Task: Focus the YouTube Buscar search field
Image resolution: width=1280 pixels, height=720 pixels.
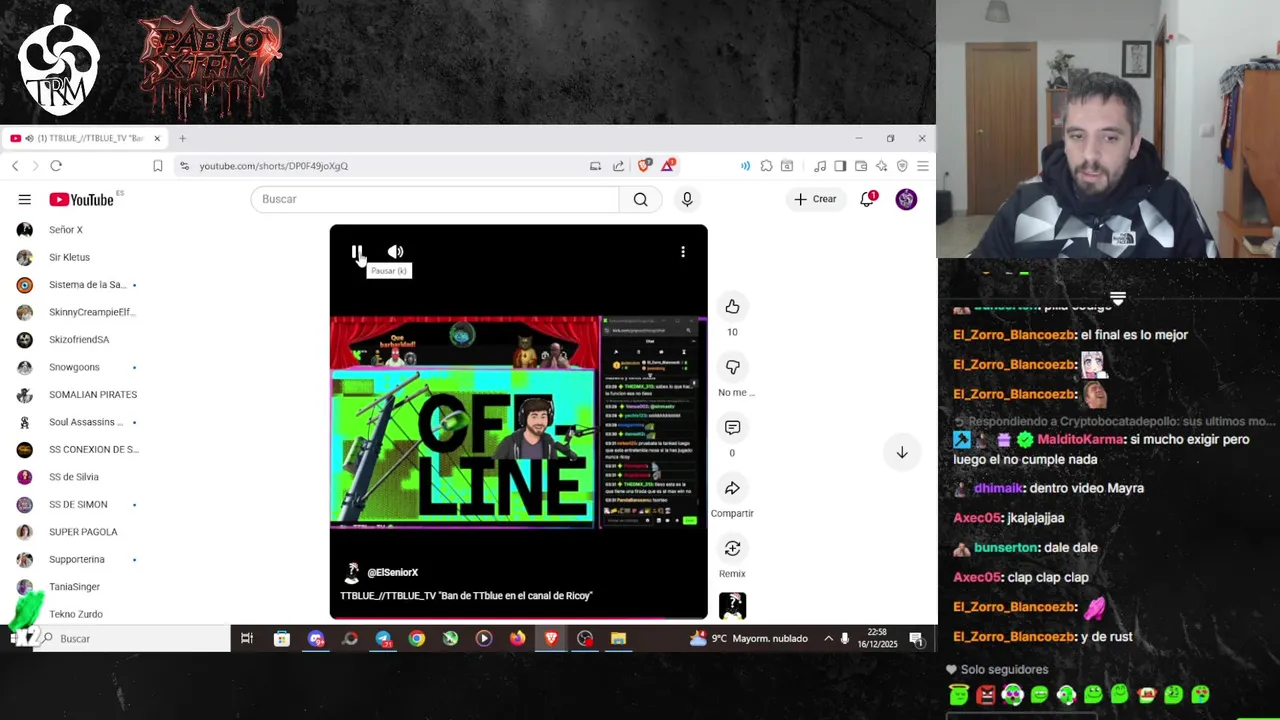Action: coord(435,199)
